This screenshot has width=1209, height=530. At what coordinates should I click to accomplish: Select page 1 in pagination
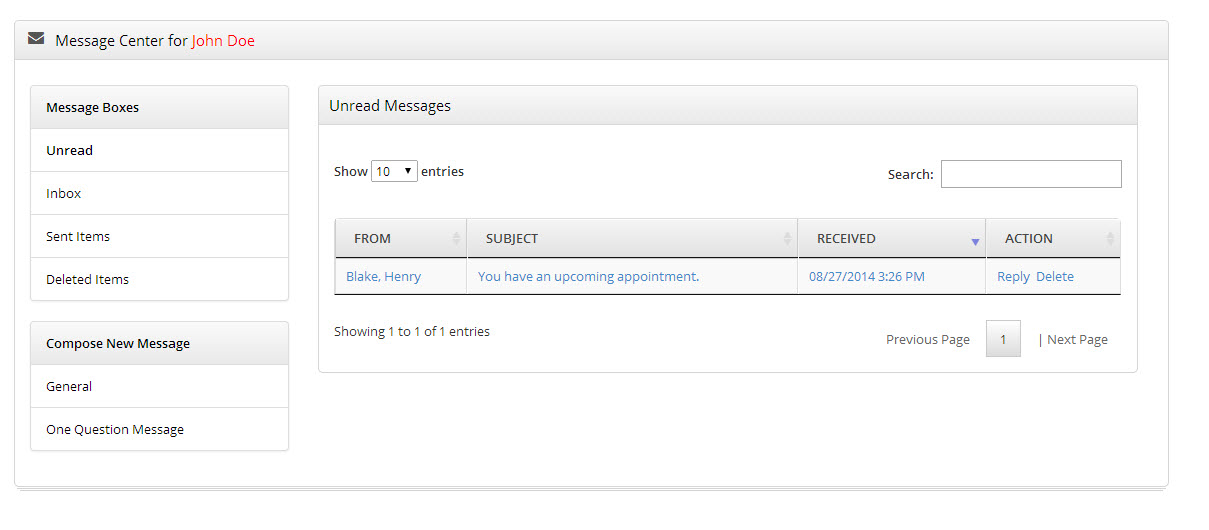(x=1003, y=339)
